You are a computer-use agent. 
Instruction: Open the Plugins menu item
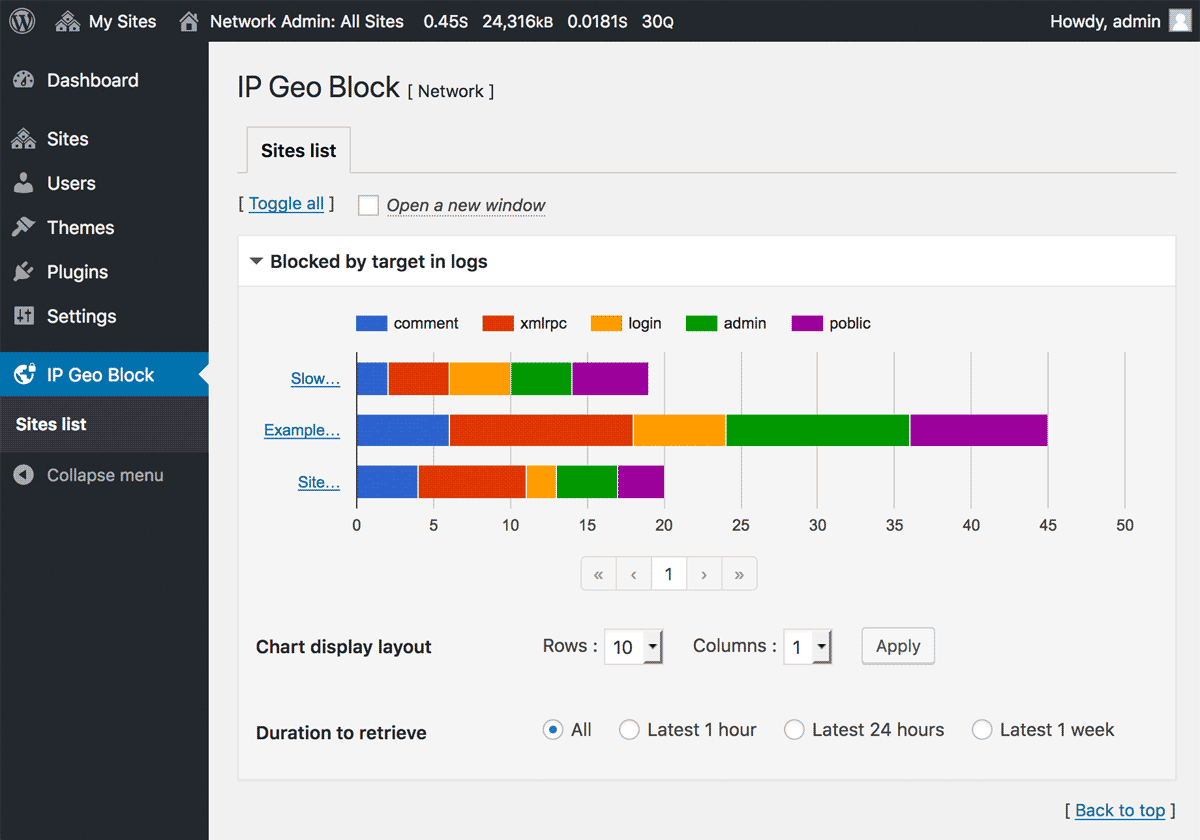104,272
